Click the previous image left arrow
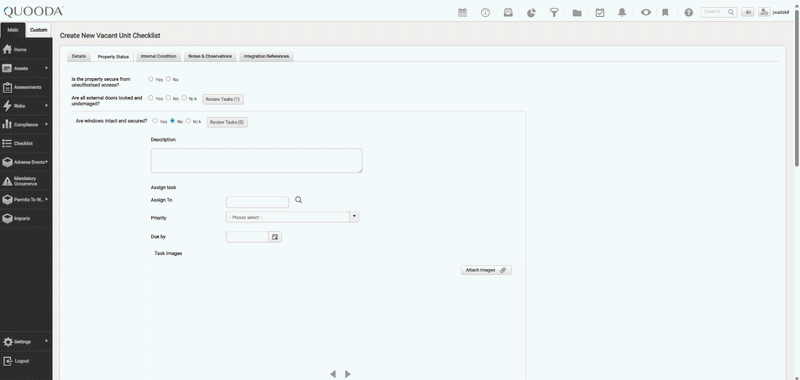The width and height of the screenshot is (800, 380). click(x=333, y=374)
